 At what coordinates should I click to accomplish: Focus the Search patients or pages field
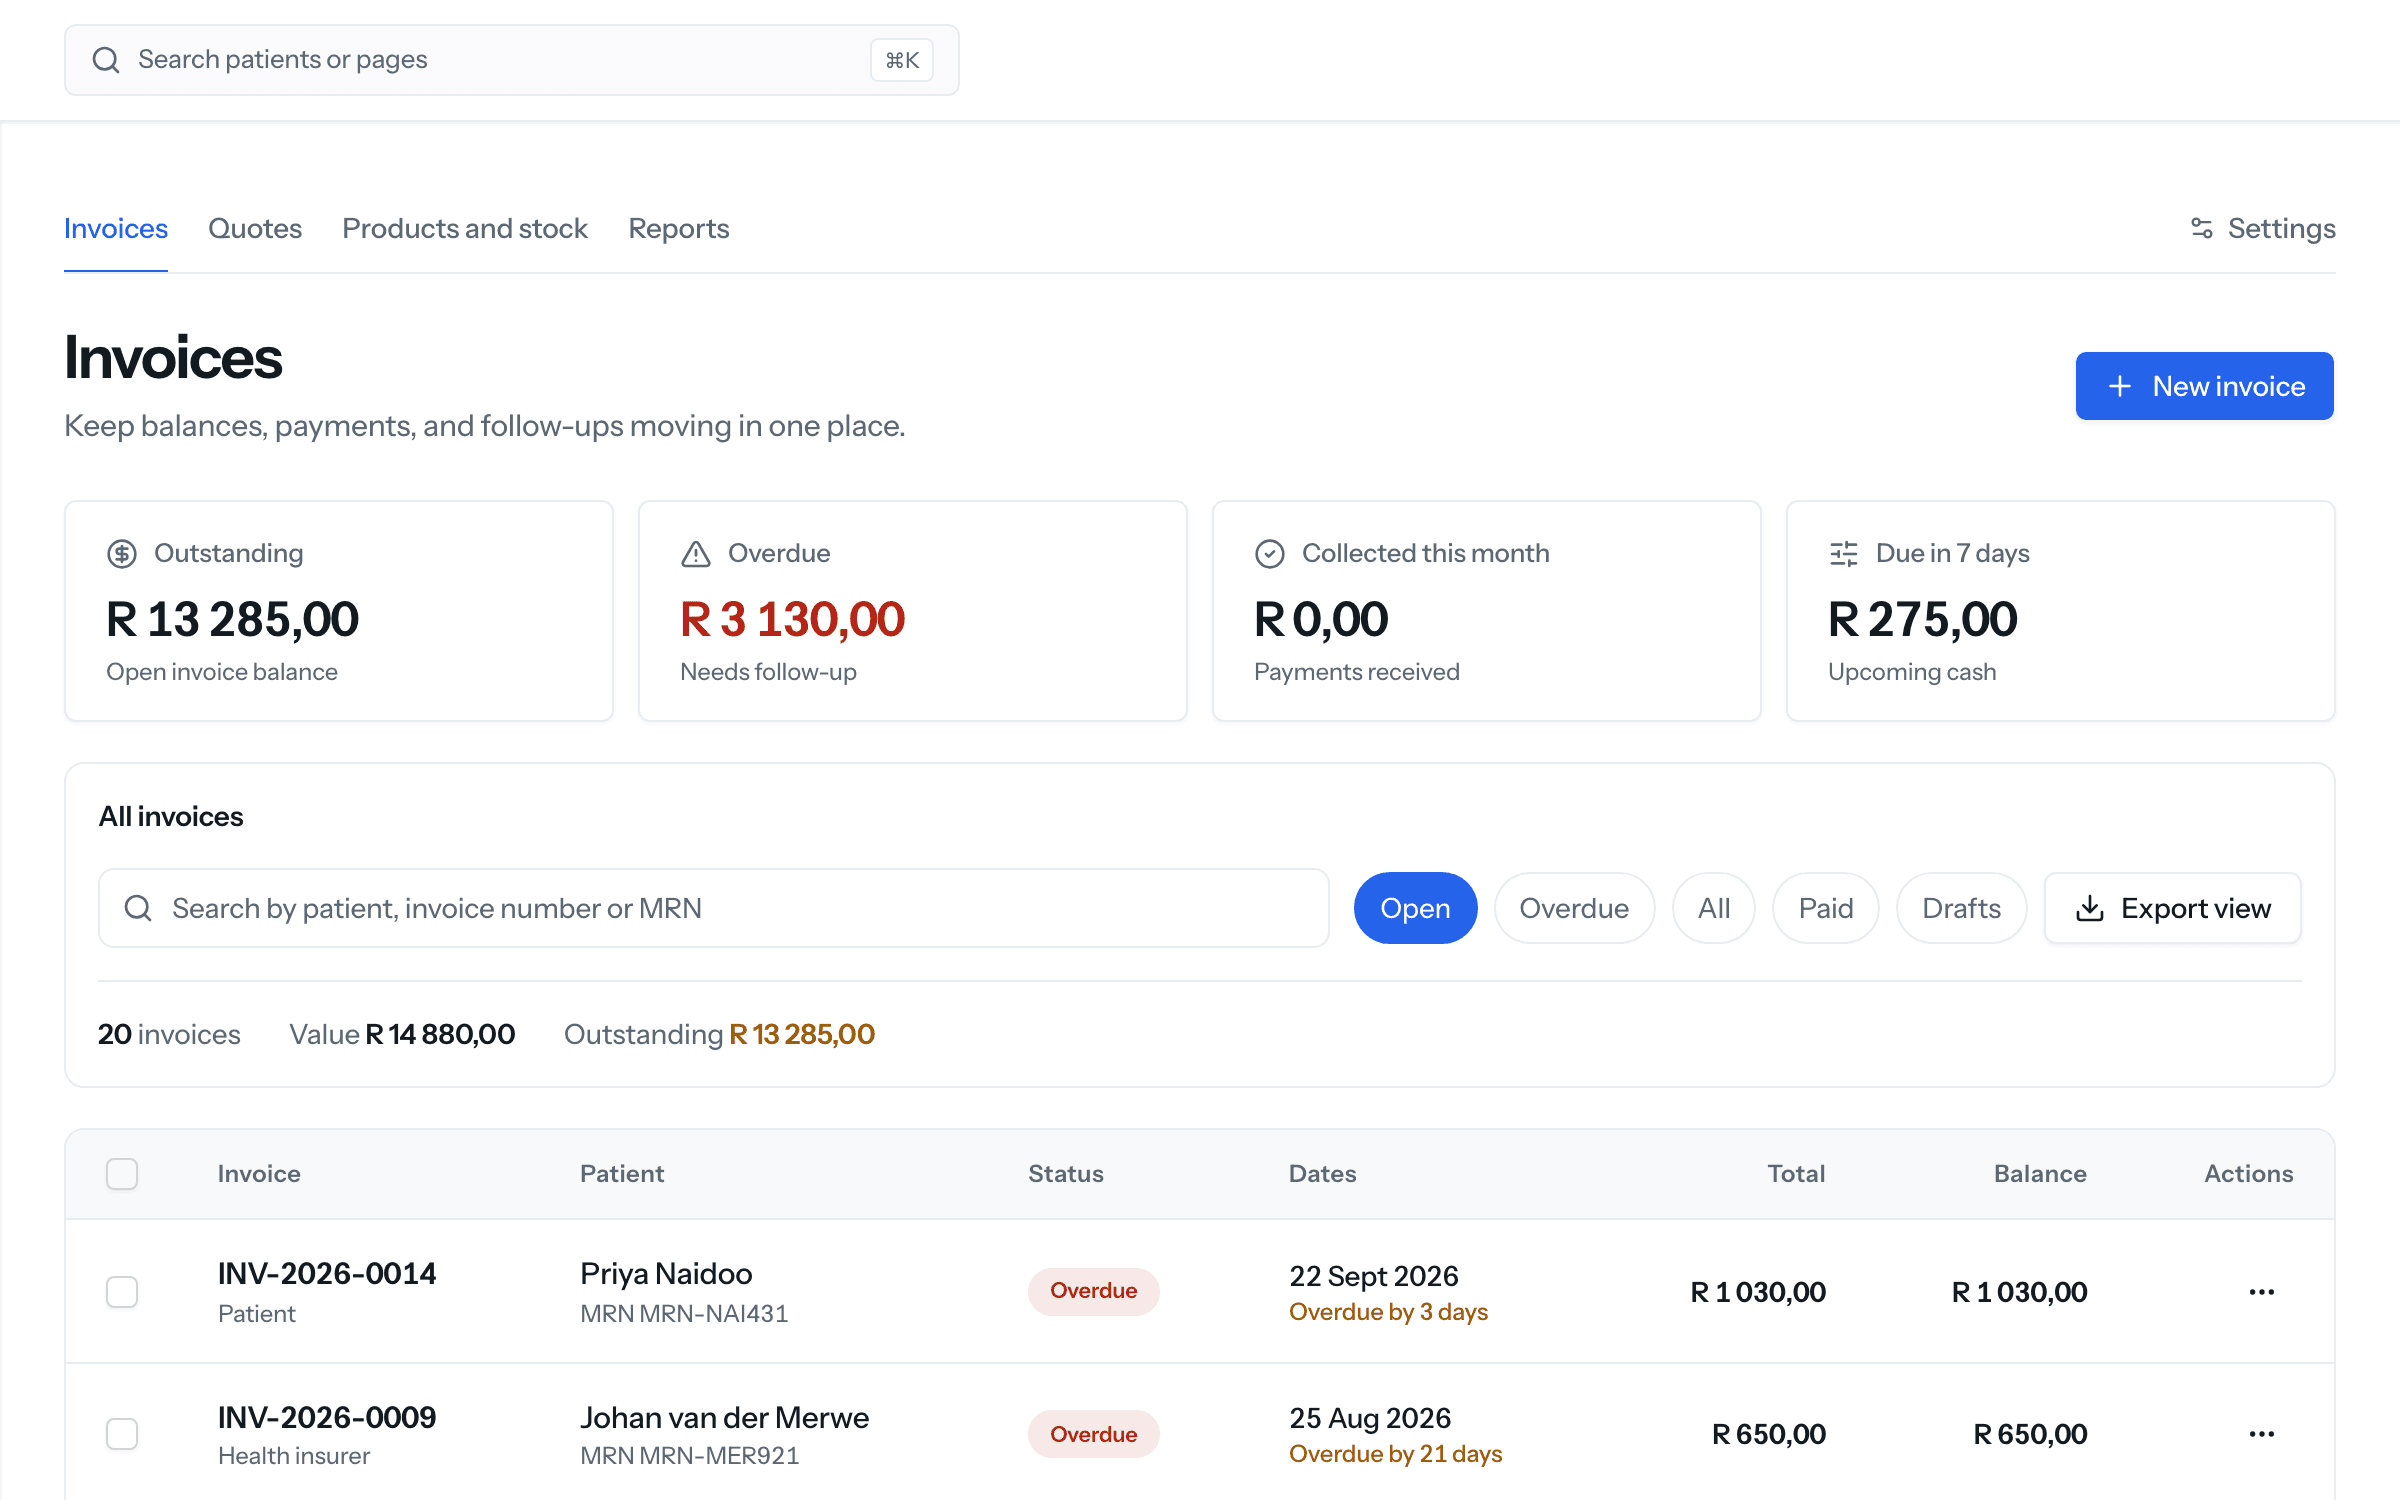[x=512, y=60]
